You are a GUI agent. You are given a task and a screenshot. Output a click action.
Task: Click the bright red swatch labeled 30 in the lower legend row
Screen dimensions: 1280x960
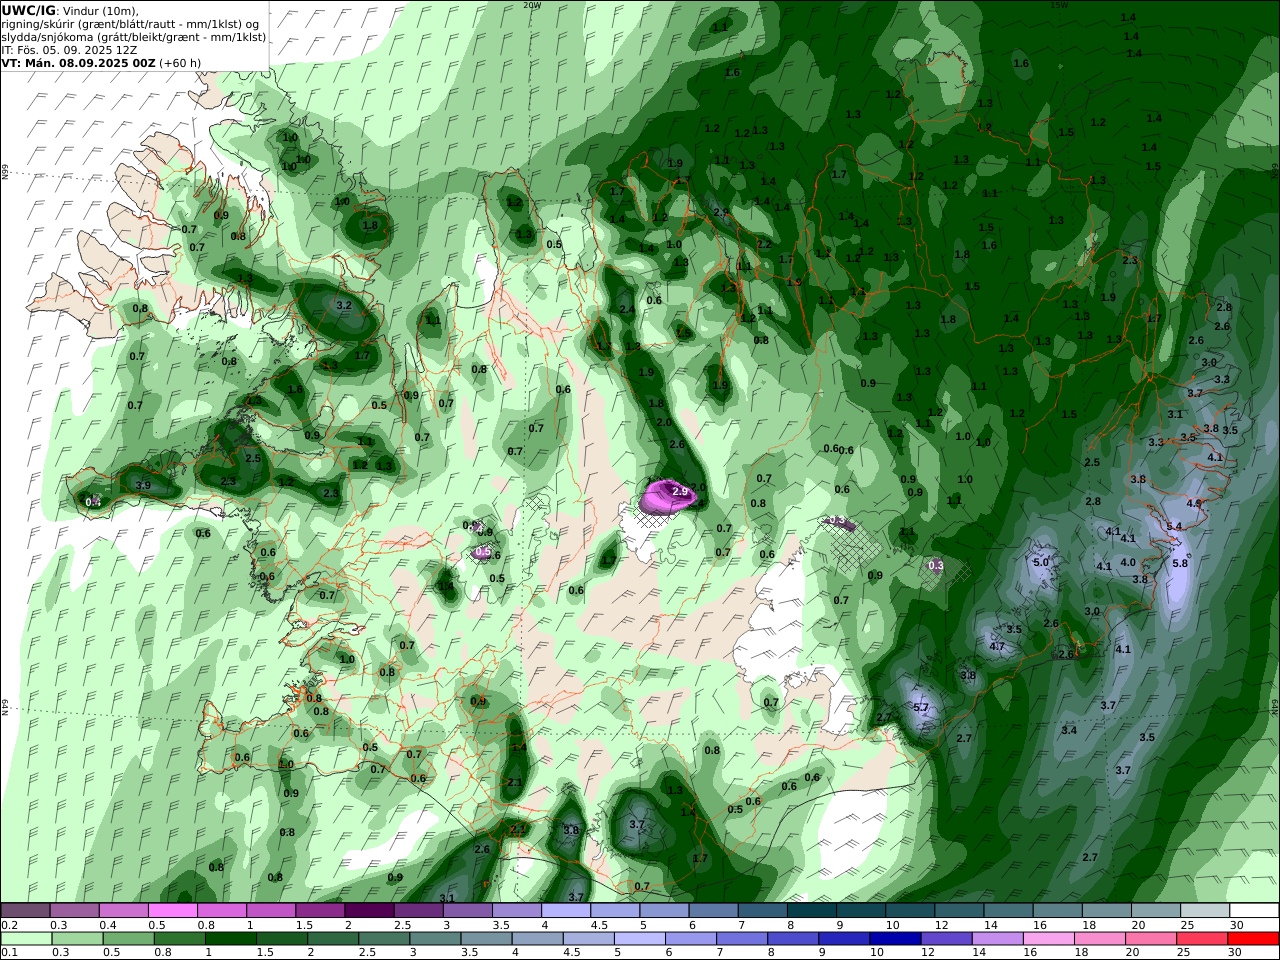[1254, 939]
